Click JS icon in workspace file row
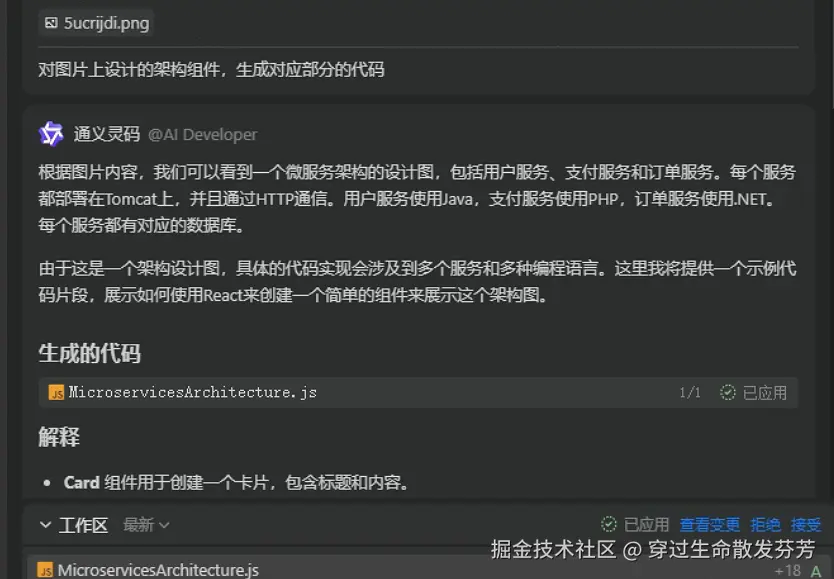Screen dimensions: 834x579 click(x=45, y=570)
